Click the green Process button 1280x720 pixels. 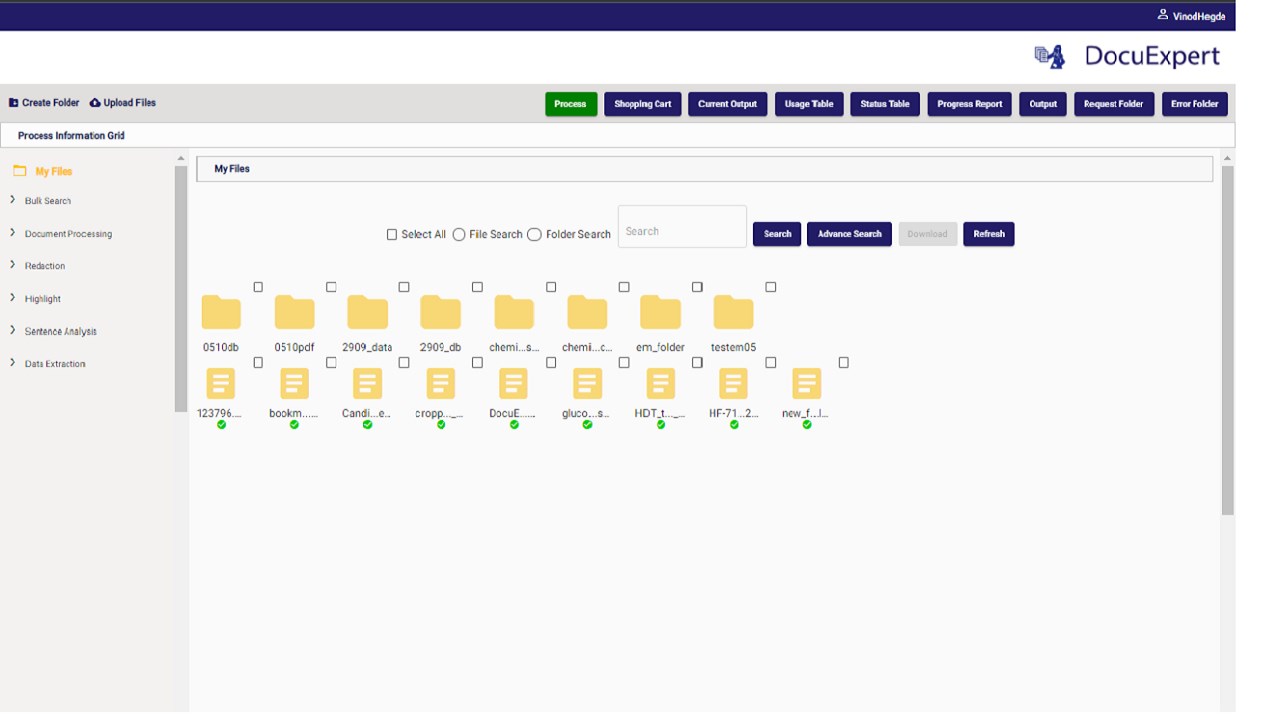tap(571, 104)
